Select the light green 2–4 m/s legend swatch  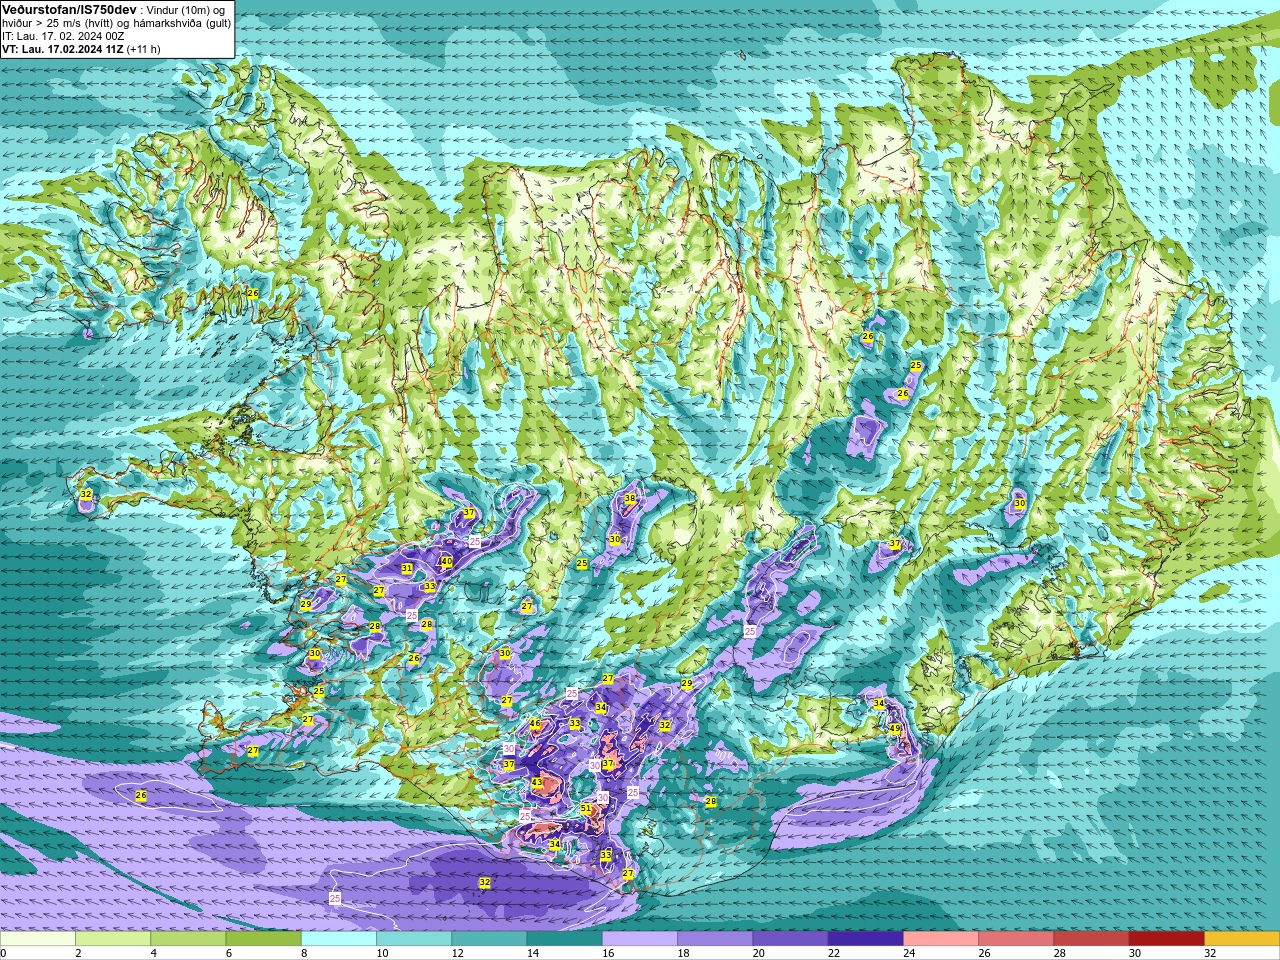[x=113, y=939]
